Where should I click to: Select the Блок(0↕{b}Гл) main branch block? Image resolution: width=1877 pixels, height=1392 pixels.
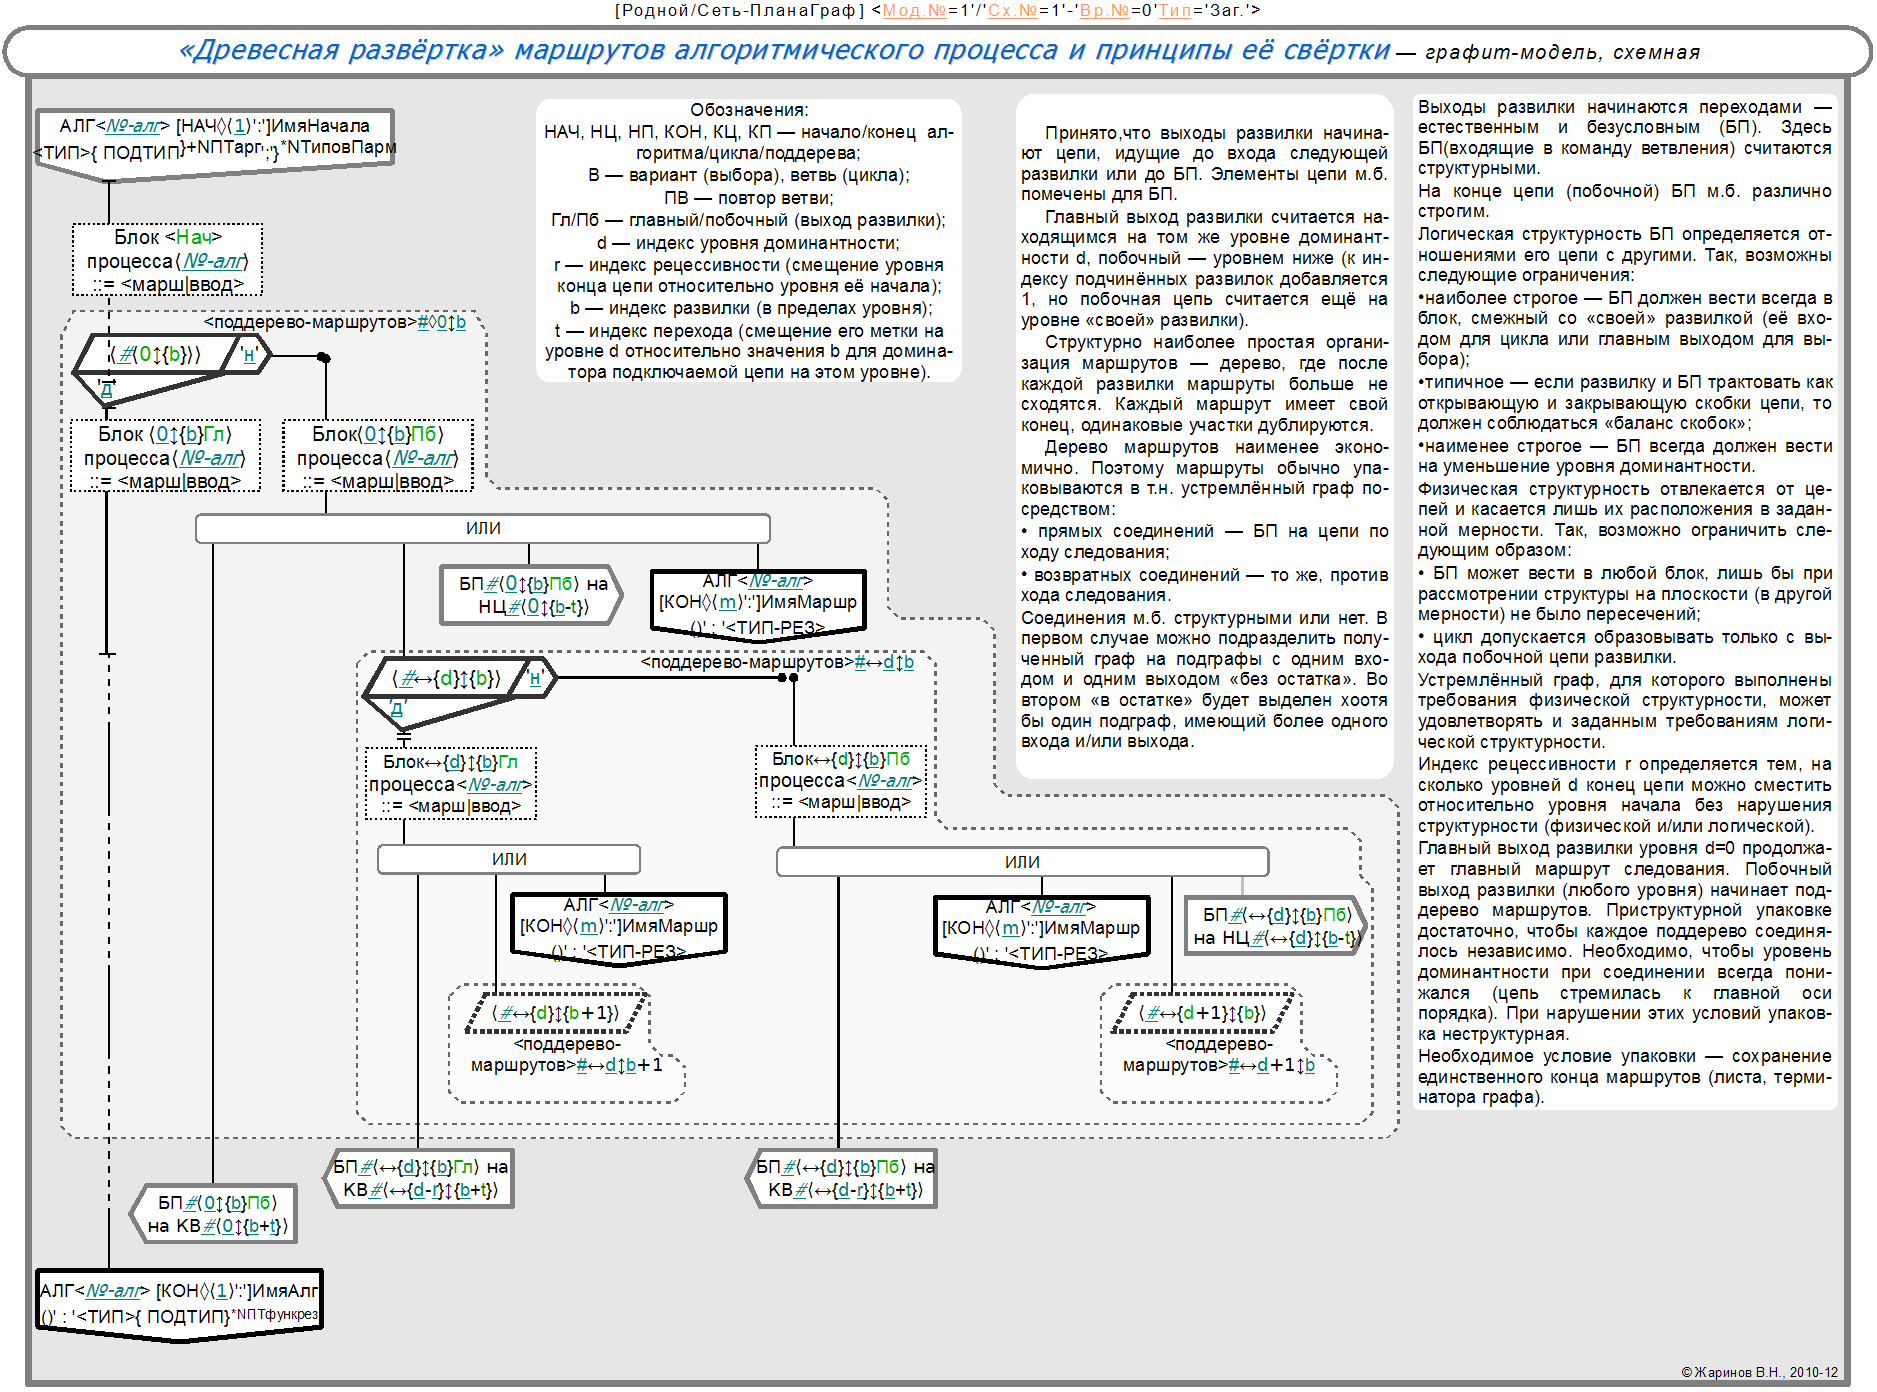pos(165,457)
